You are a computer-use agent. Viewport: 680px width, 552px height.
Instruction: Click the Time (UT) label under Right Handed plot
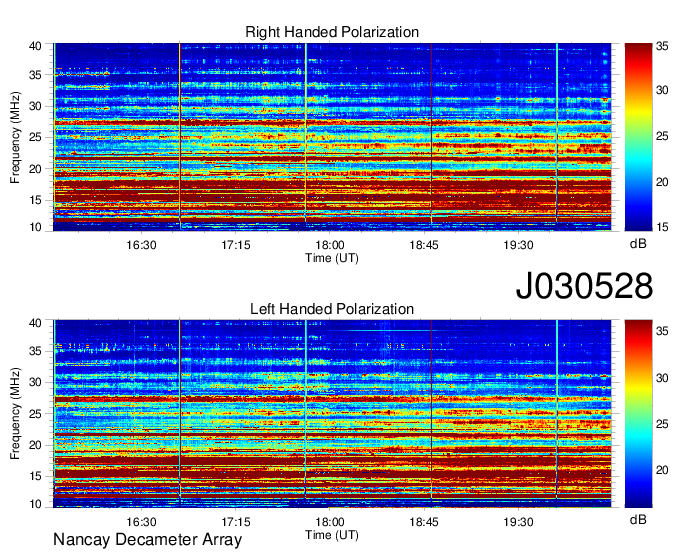[x=332, y=258]
